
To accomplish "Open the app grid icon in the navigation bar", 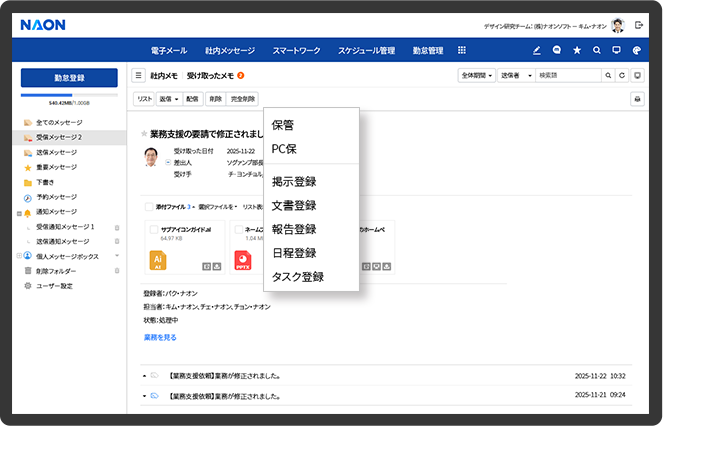I will click(x=461, y=50).
